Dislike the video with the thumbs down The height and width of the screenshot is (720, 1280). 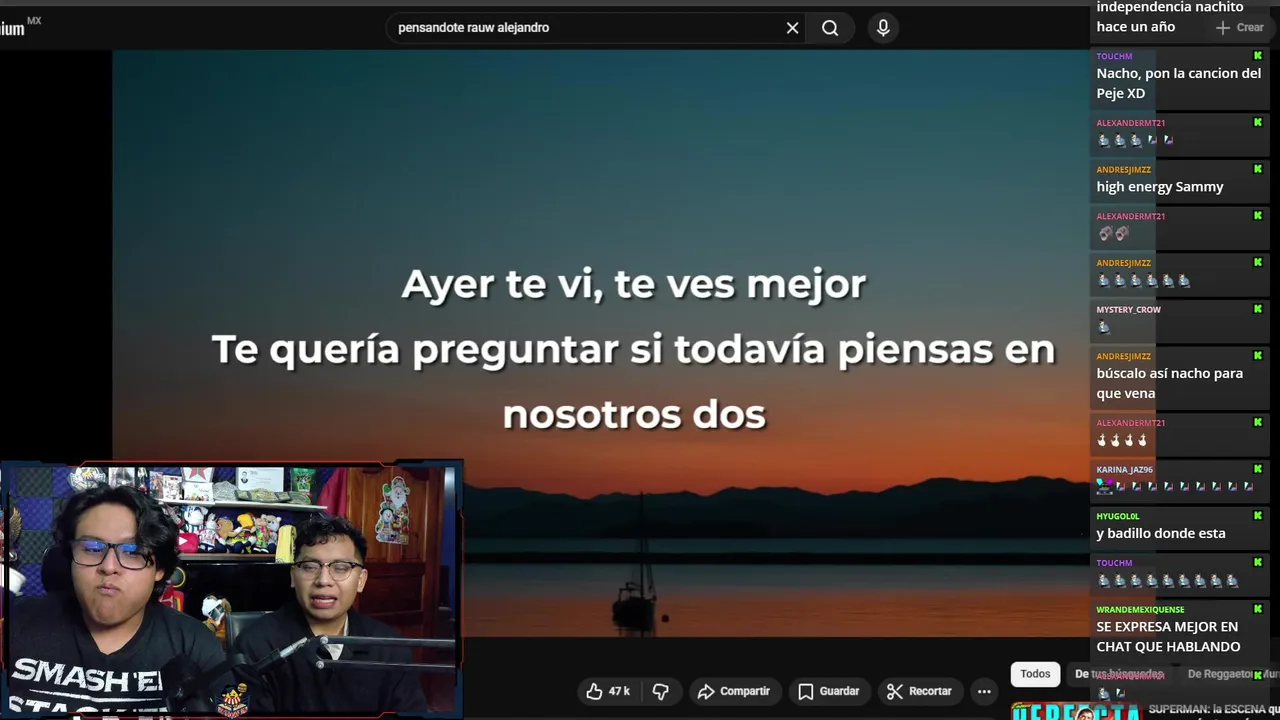coord(660,691)
